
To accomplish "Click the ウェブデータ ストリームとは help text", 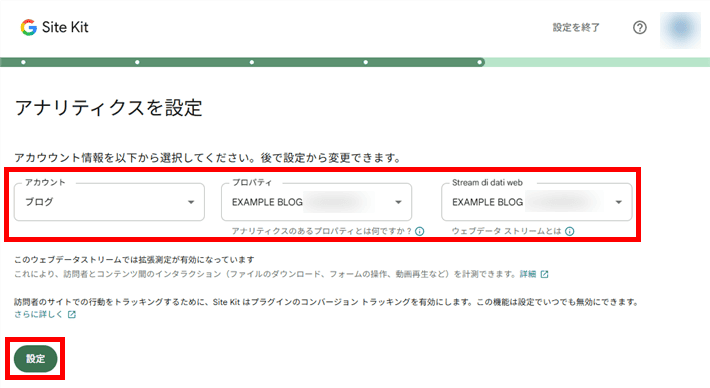I will pos(506,231).
